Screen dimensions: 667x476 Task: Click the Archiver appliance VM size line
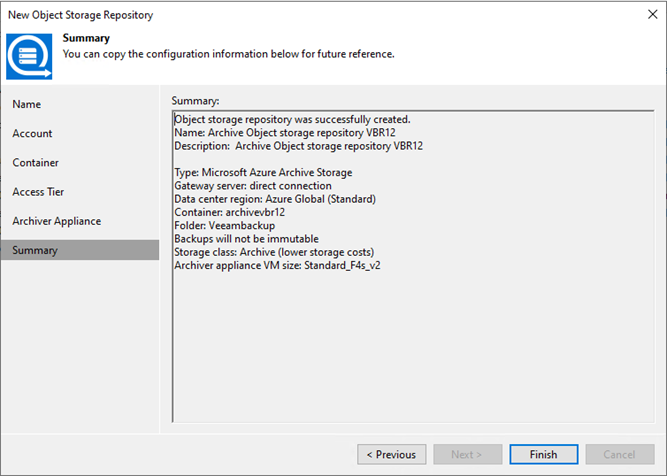pyautogui.click(x=277, y=265)
